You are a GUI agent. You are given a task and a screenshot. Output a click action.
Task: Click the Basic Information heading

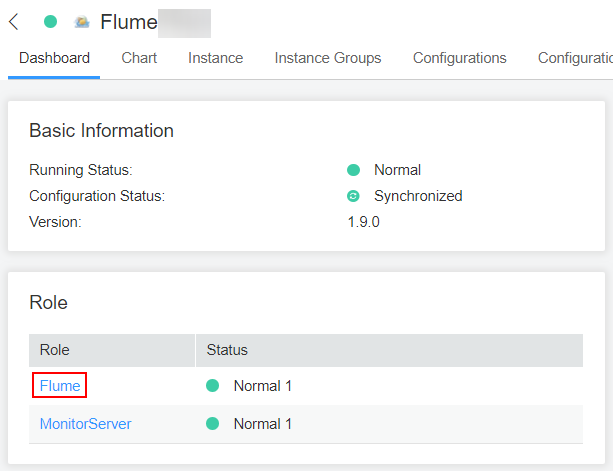(101, 131)
